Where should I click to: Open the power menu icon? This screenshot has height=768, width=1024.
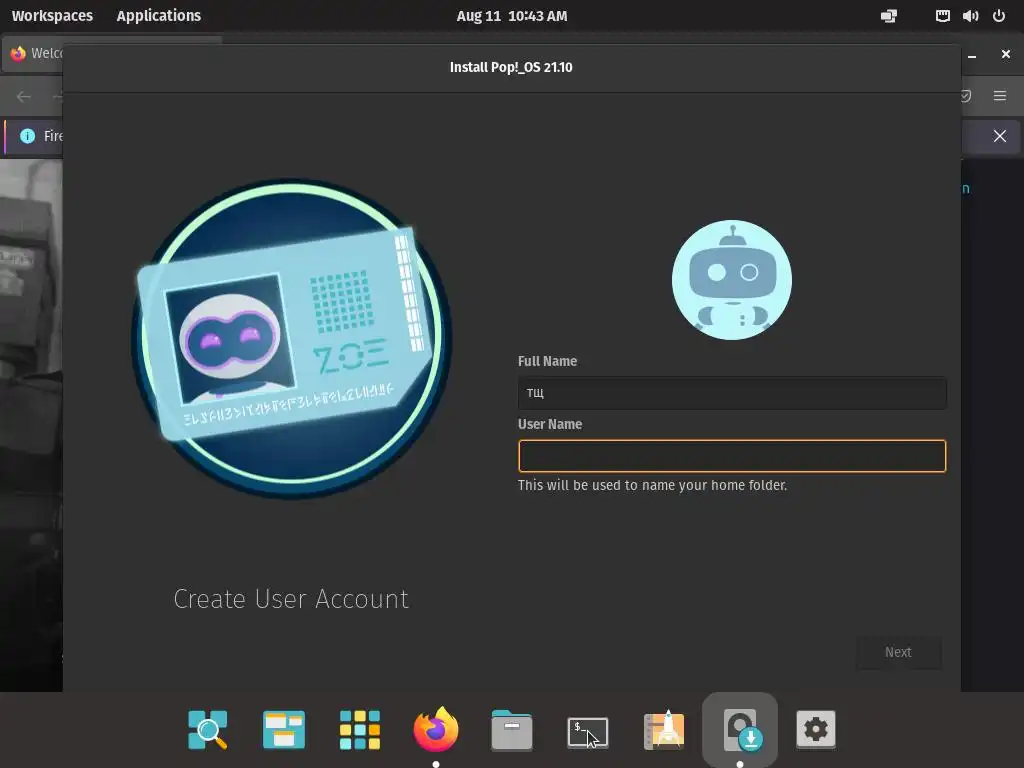tap(999, 16)
